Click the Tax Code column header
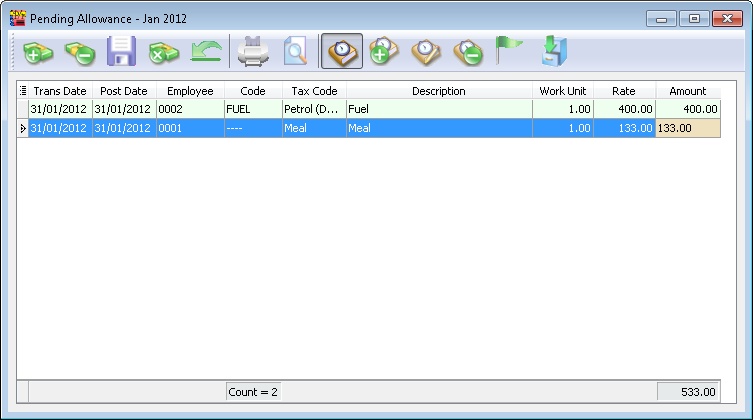The image size is (753, 420). coord(313,91)
